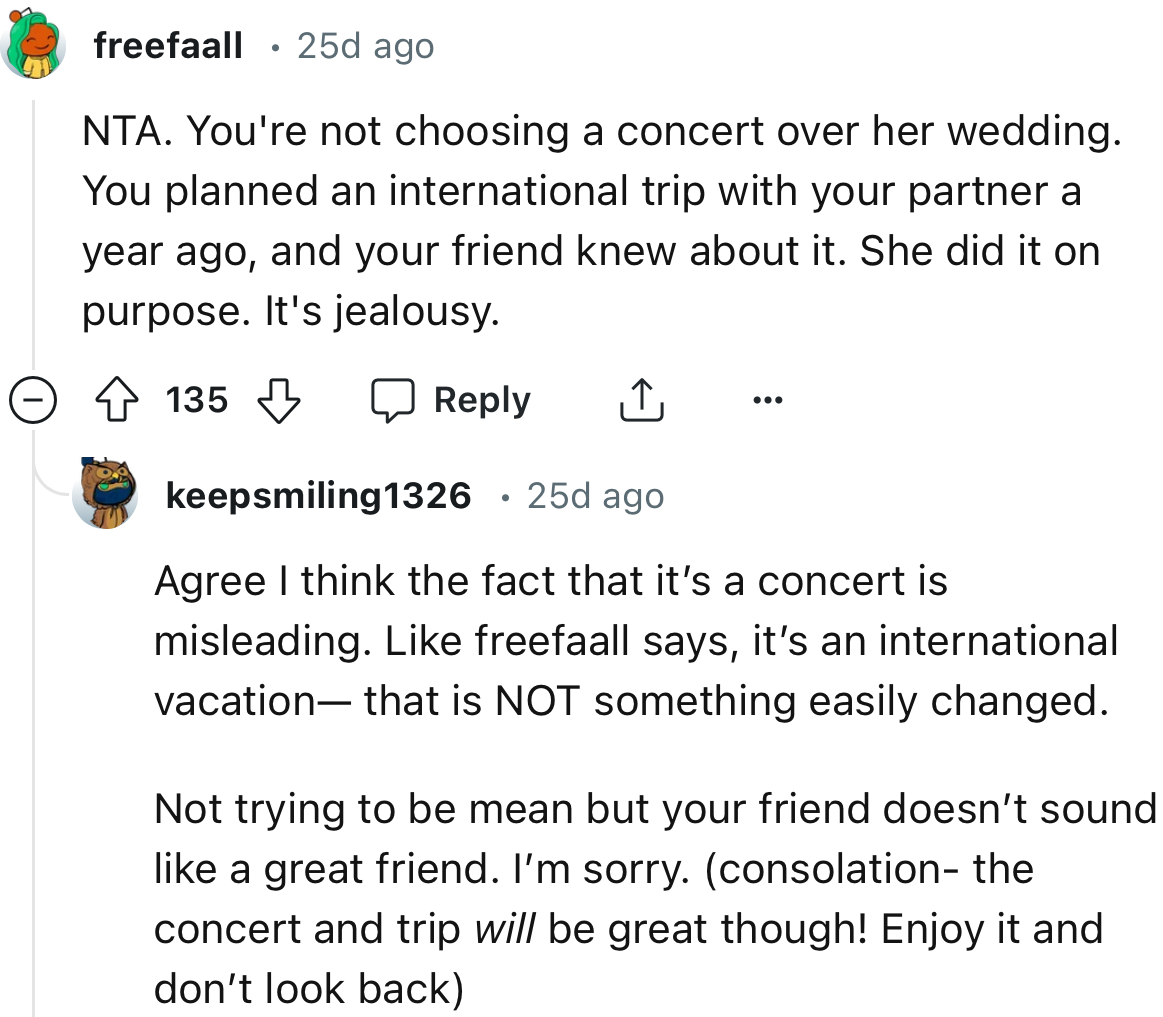Viewport: 1163px width, 1017px height.
Task: Open freefaall's profile link
Action: tap(166, 44)
